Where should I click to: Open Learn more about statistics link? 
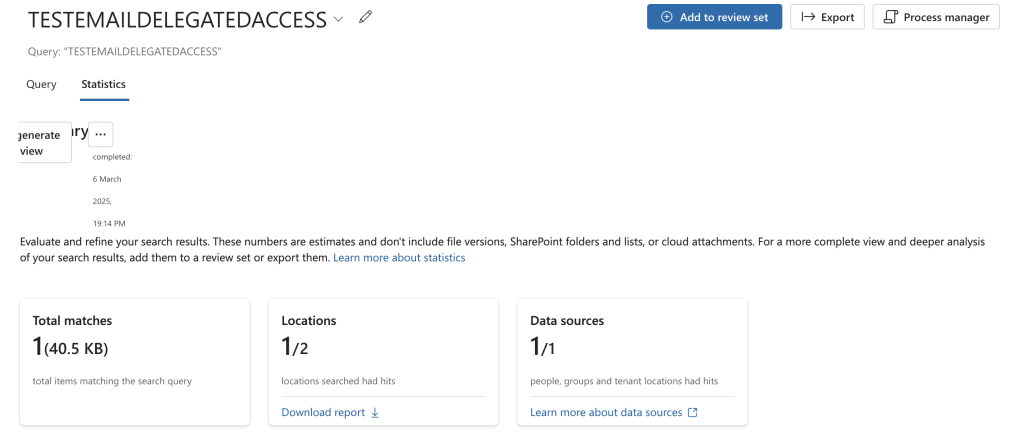399,258
